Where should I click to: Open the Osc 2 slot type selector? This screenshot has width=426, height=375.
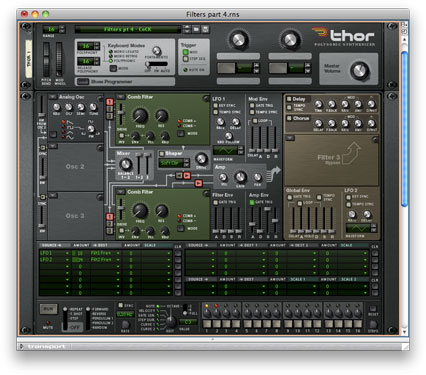pyautogui.click(x=53, y=146)
